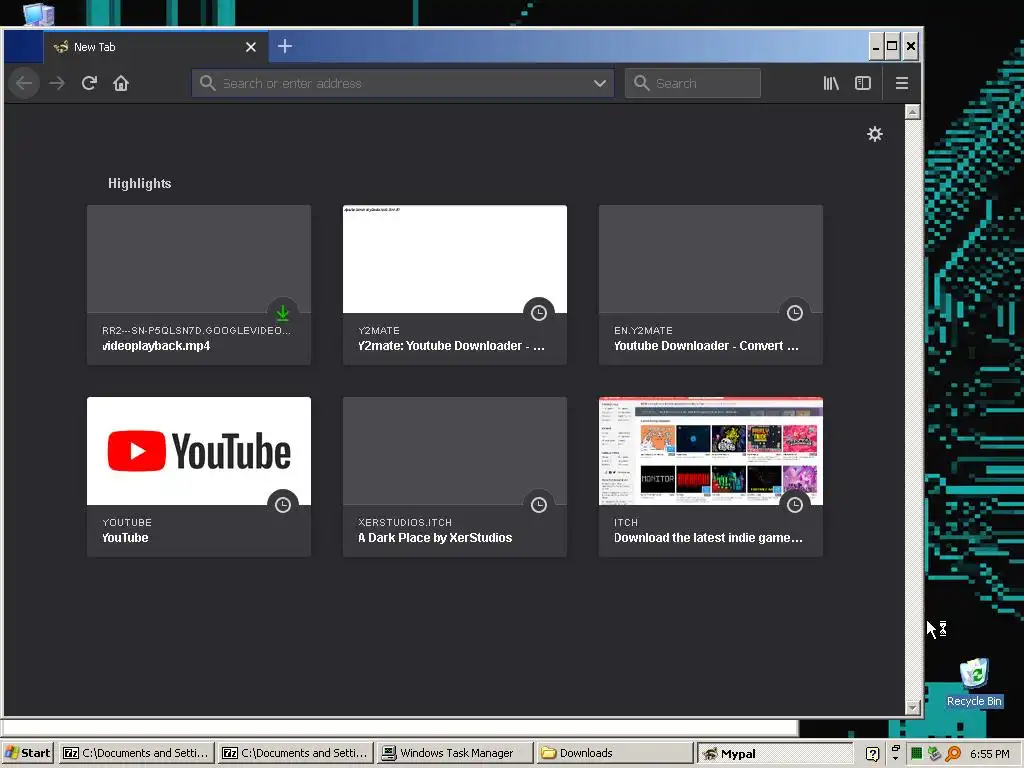The height and width of the screenshot is (768, 1024).
Task: Click scrollbar down arrow in browser
Action: coord(912,707)
